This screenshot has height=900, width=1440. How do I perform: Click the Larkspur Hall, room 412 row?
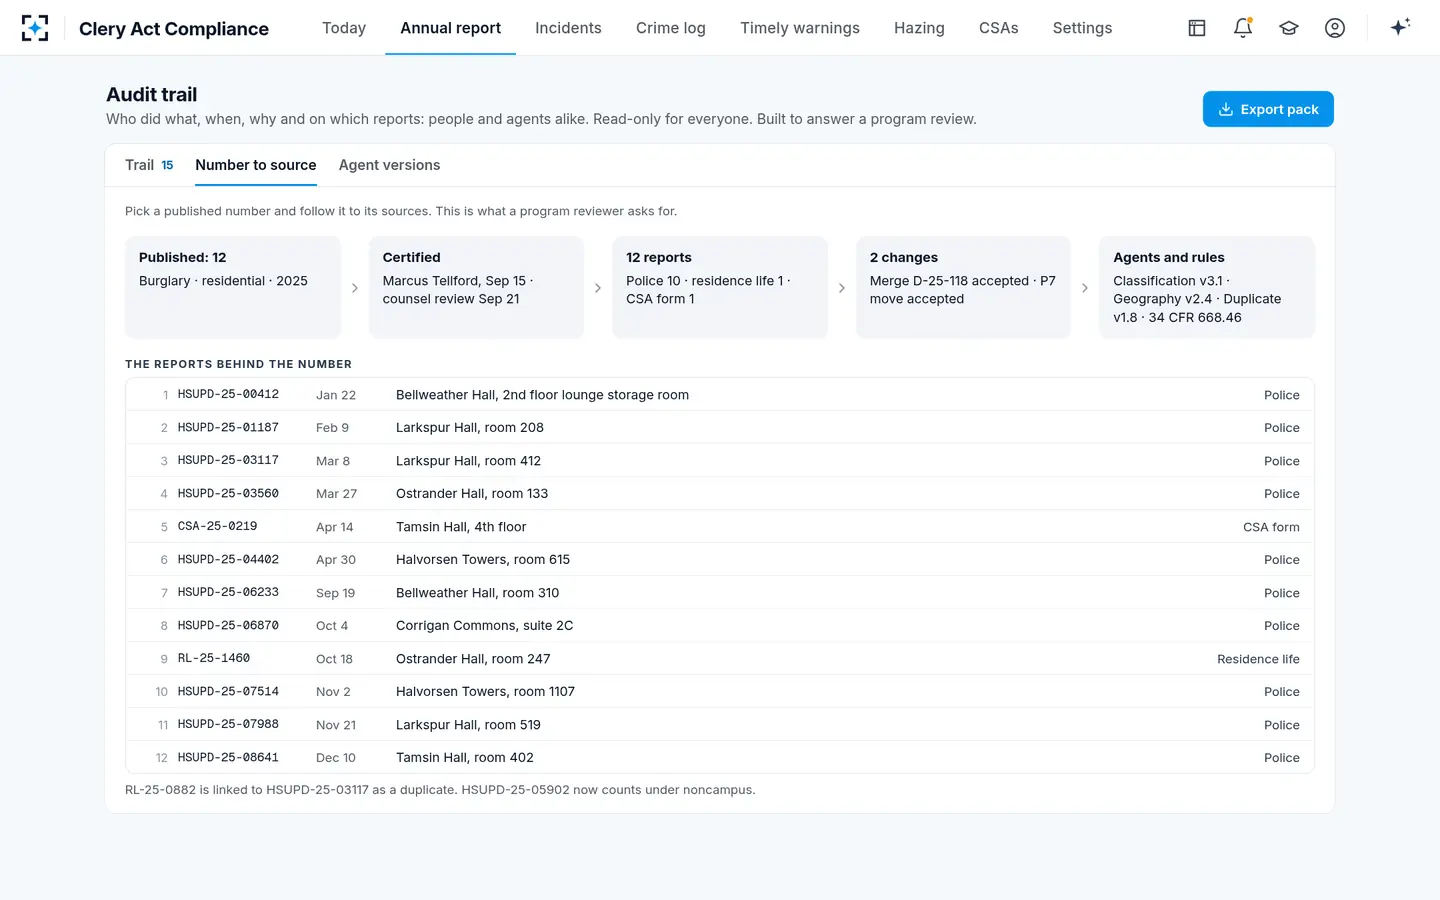point(720,461)
